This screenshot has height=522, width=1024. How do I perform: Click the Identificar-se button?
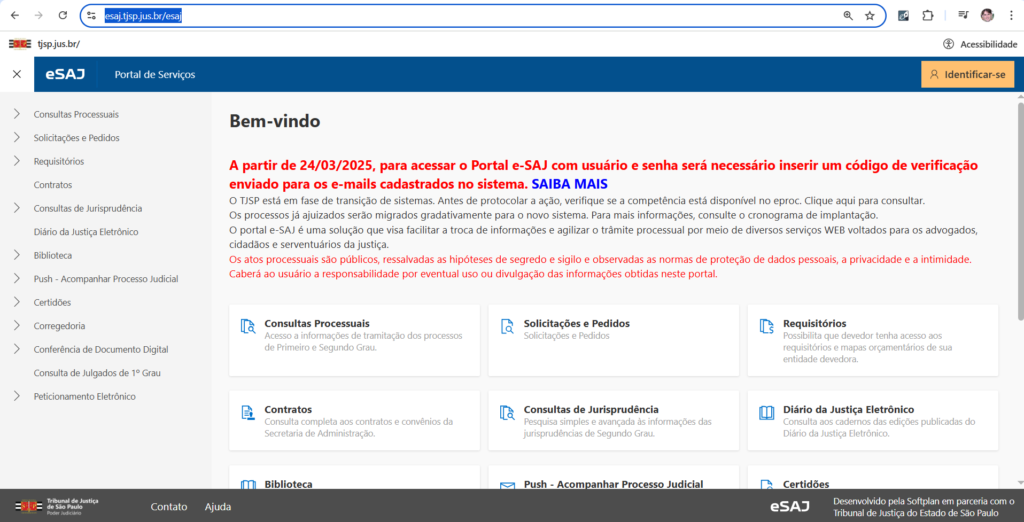tap(967, 74)
